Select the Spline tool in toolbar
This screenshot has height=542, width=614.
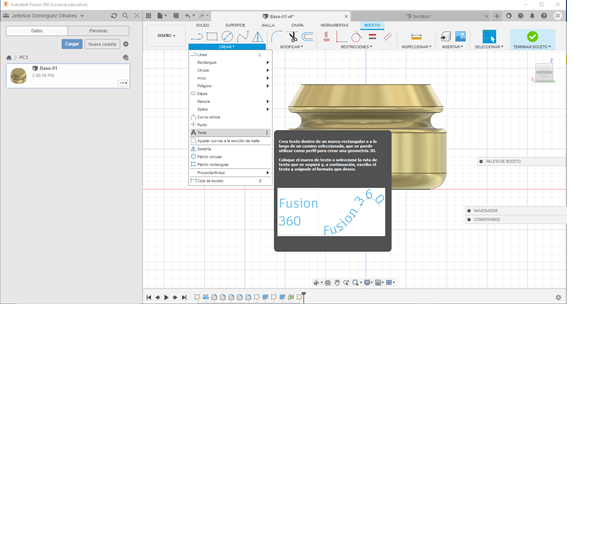coord(242,37)
